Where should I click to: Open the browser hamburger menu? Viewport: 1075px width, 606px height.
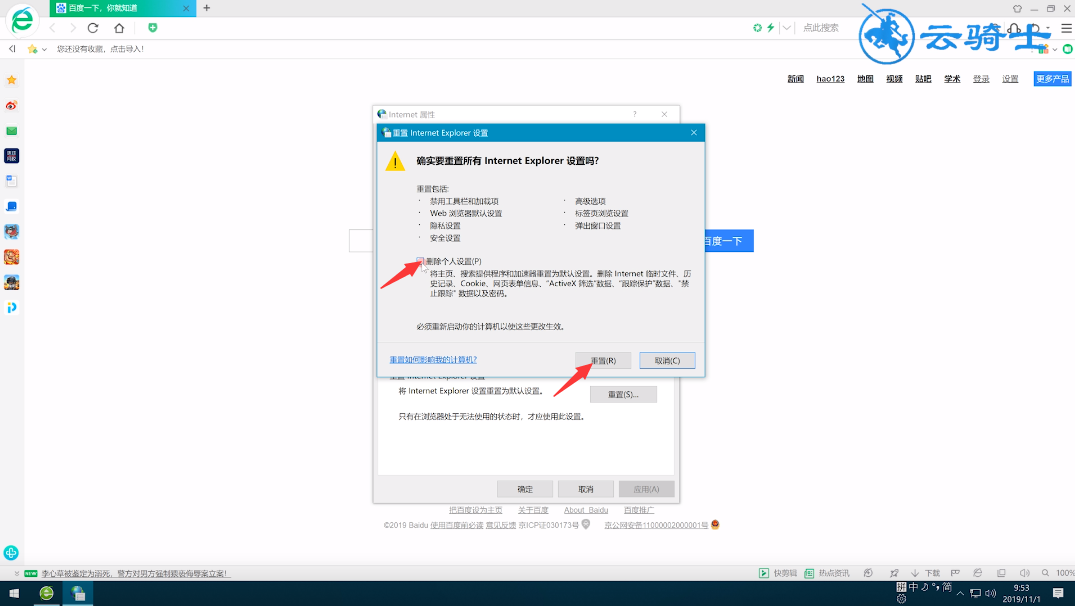point(1066,28)
